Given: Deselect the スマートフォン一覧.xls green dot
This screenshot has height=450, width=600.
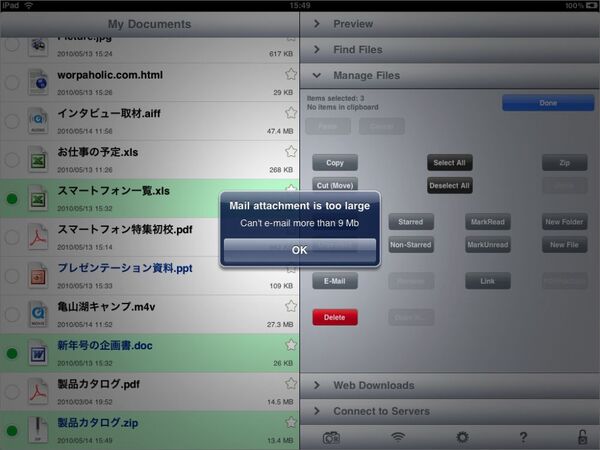Looking at the screenshot, I should [x=12, y=199].
